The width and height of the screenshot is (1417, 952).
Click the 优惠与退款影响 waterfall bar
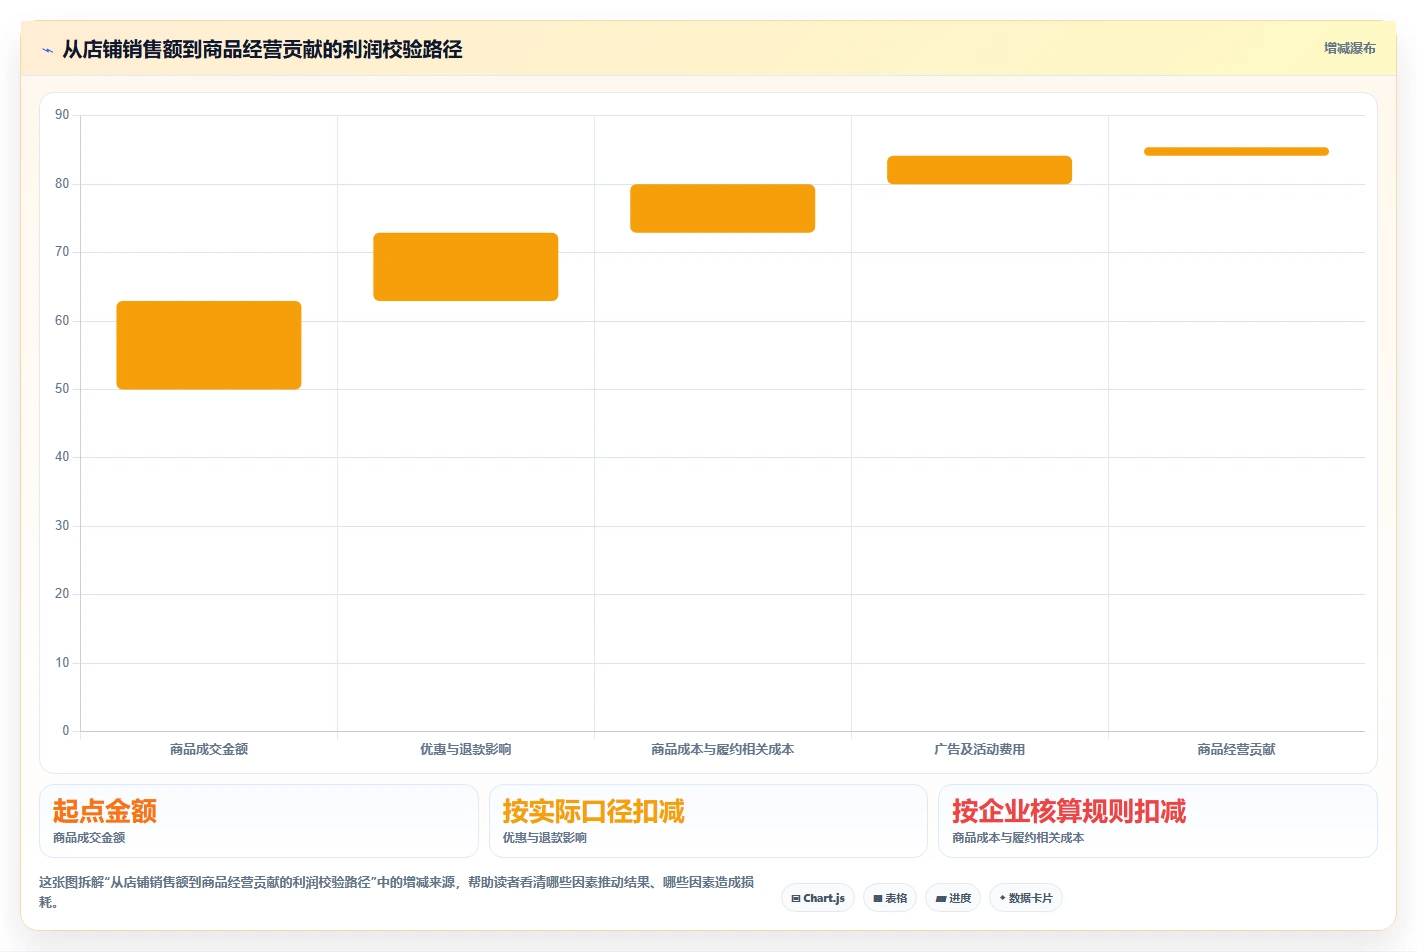[466, 267]
